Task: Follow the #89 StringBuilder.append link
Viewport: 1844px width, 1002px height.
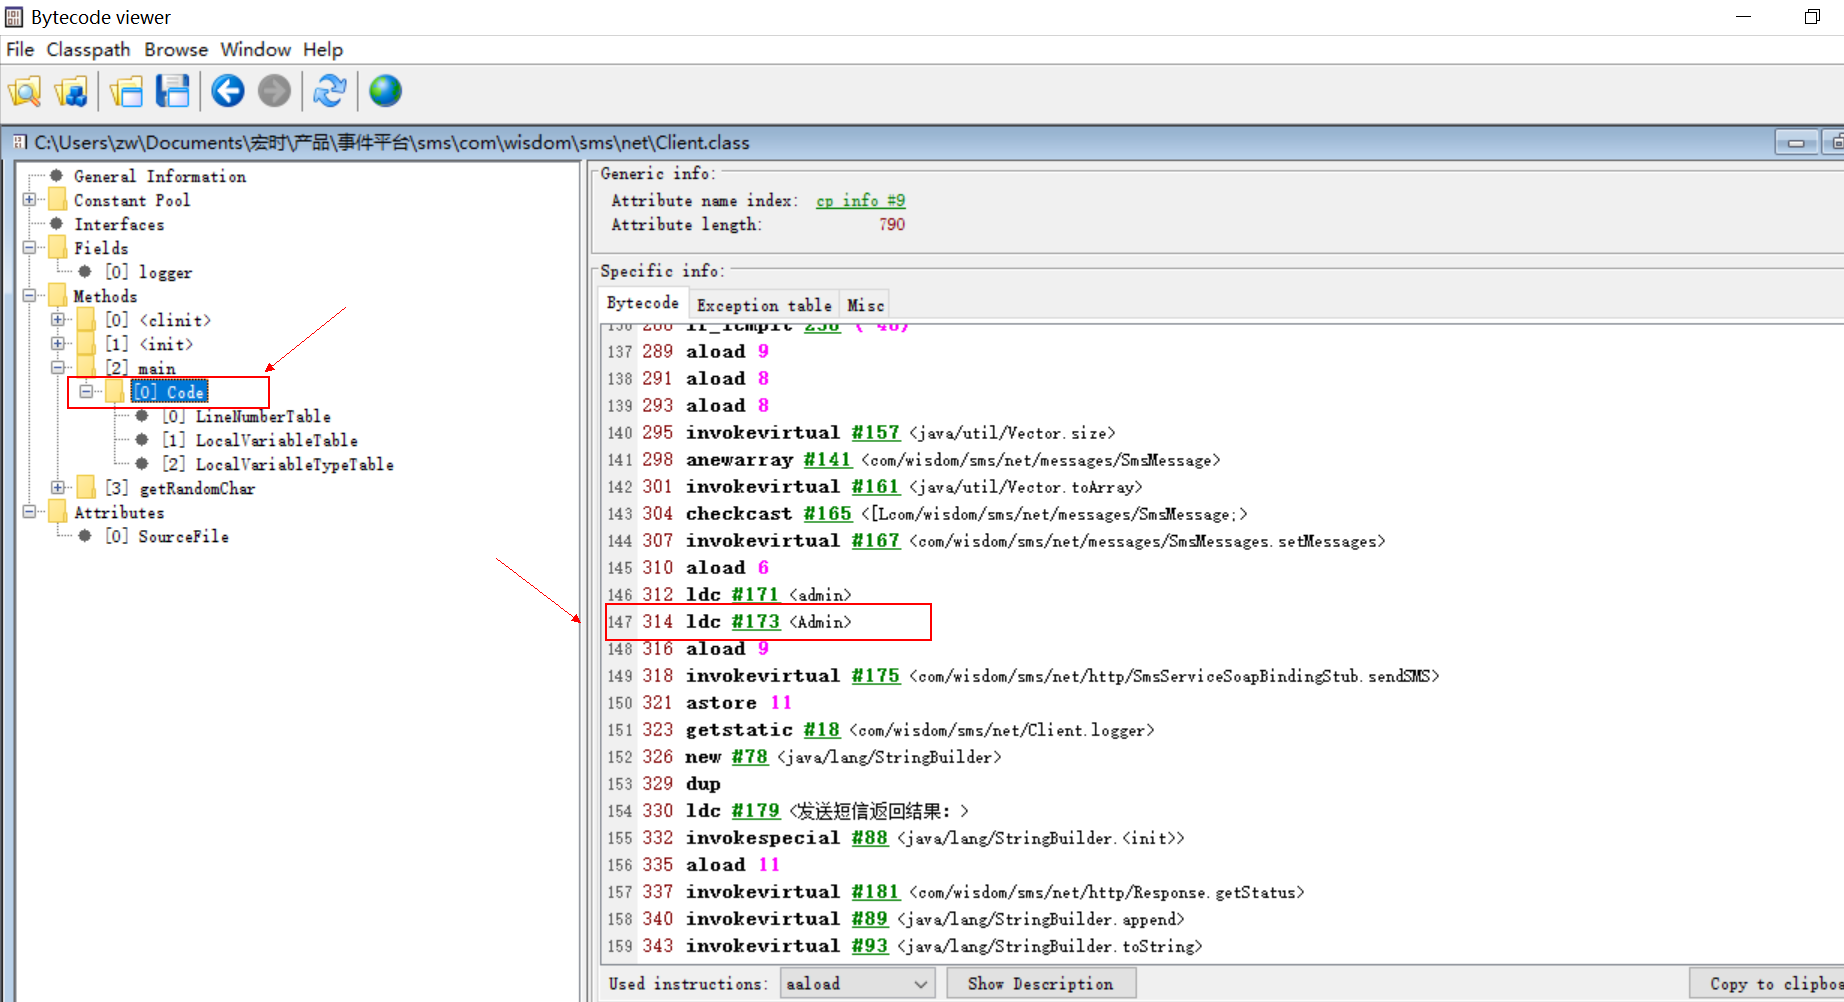Action: (870, 919)
